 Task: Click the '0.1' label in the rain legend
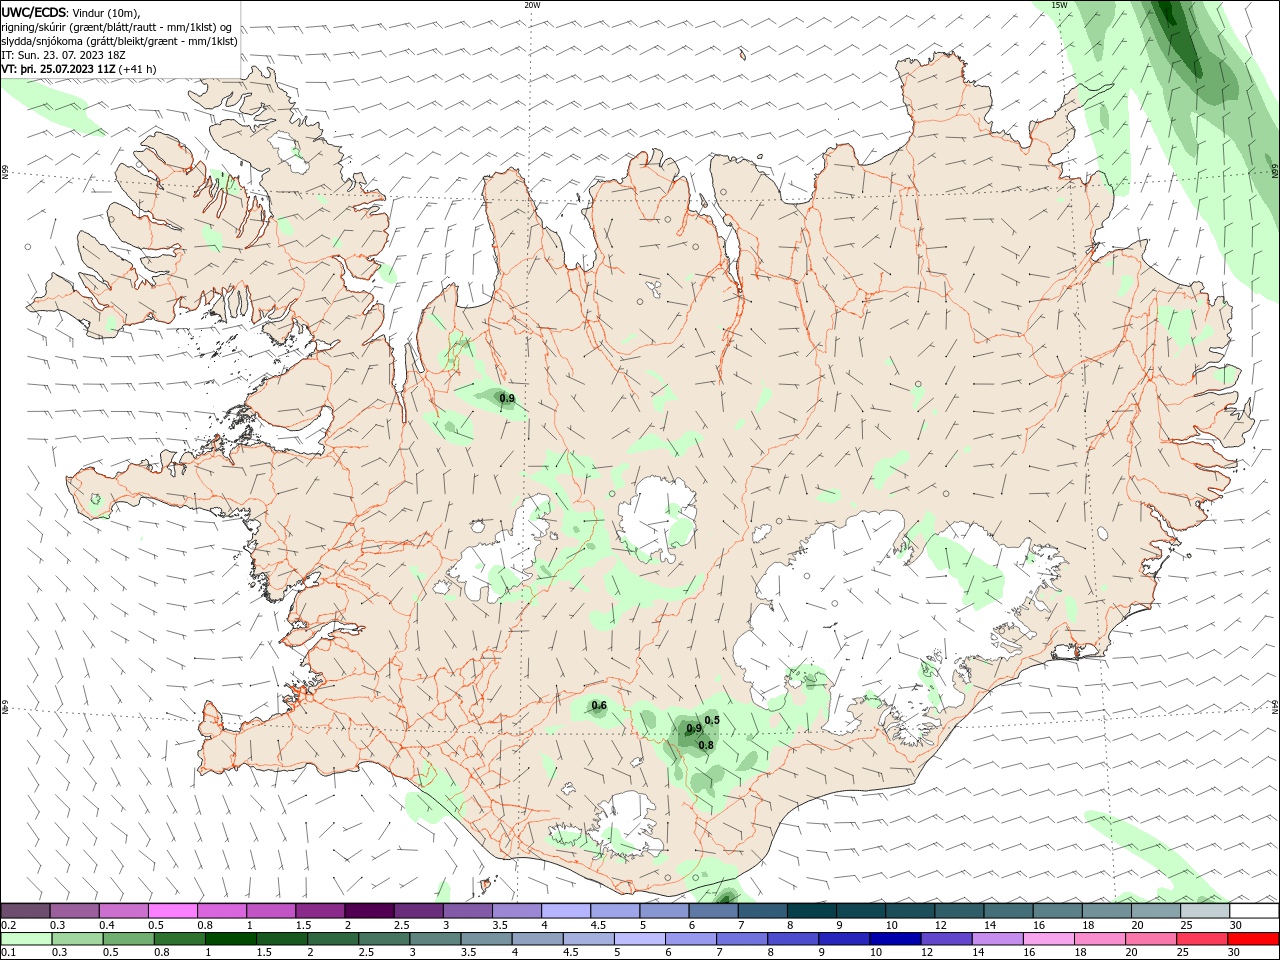pyautogui.click(x=9, y=953)
